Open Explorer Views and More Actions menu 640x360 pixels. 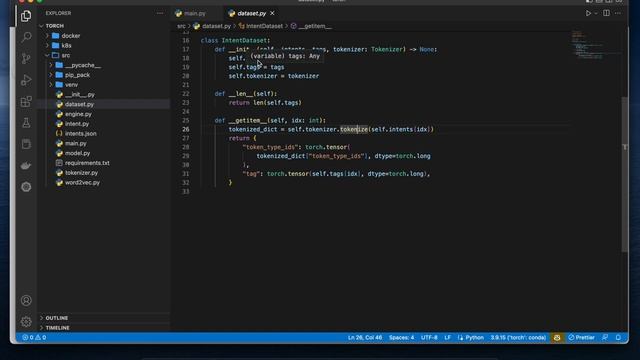point(160,13)
